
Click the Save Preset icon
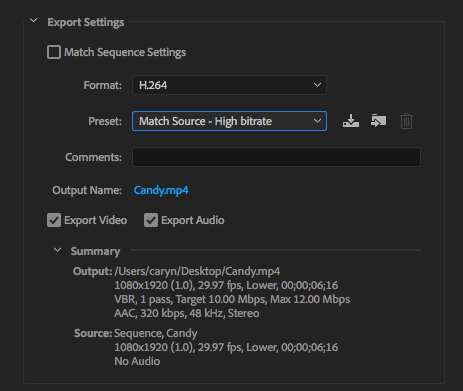pos(351,121)
